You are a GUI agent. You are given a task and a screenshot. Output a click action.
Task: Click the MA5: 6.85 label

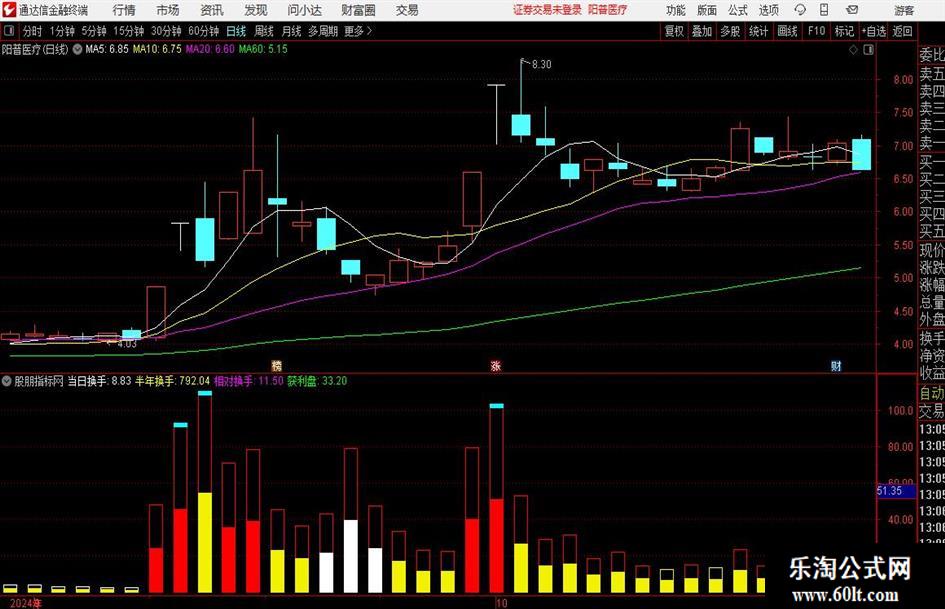pyautogui.click(x=107, y=49)
